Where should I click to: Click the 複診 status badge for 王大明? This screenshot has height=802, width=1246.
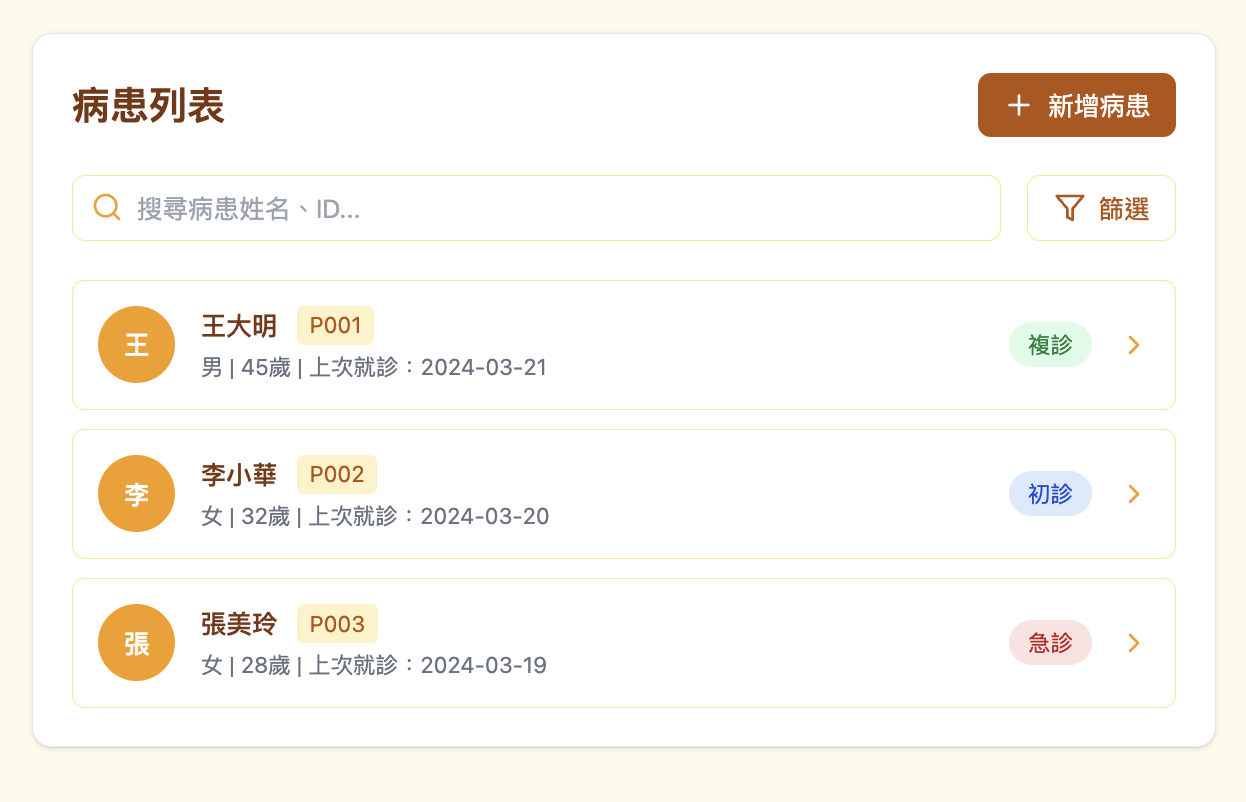pos(1050,344)
